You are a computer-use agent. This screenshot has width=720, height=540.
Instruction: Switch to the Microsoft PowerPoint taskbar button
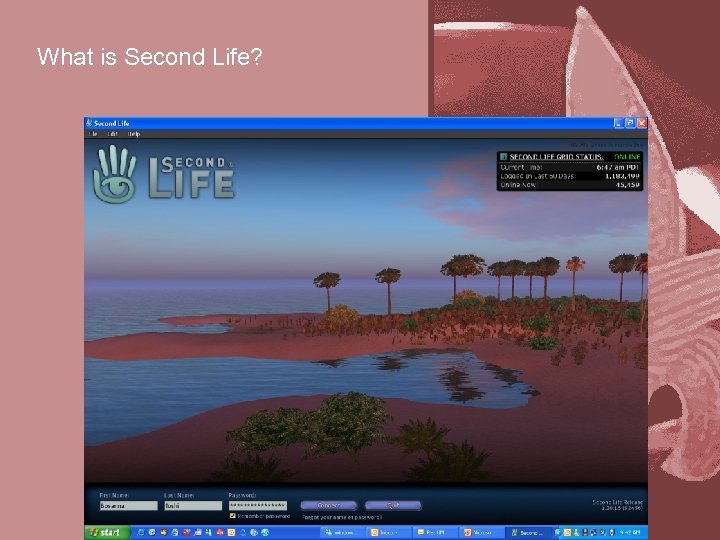[481, 533]
